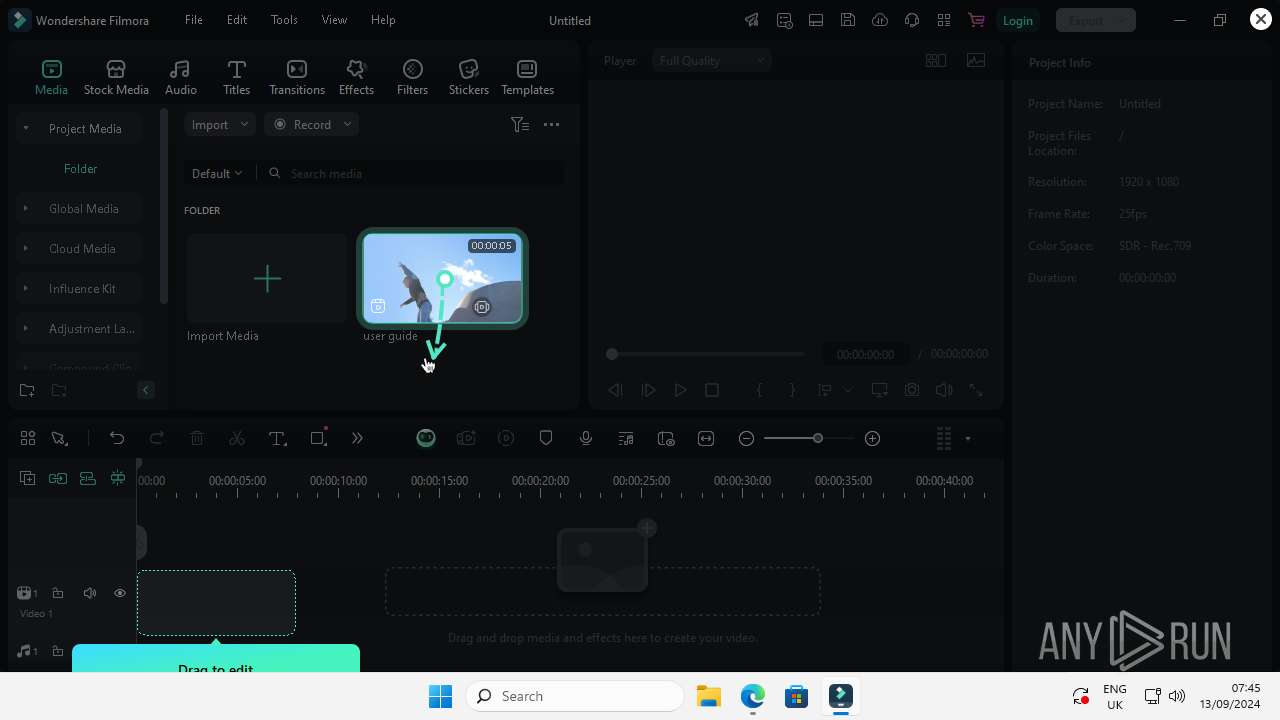Screen dimensions: 1280x720
Task: Click the green AI face icon
Action: click(426, 438)
